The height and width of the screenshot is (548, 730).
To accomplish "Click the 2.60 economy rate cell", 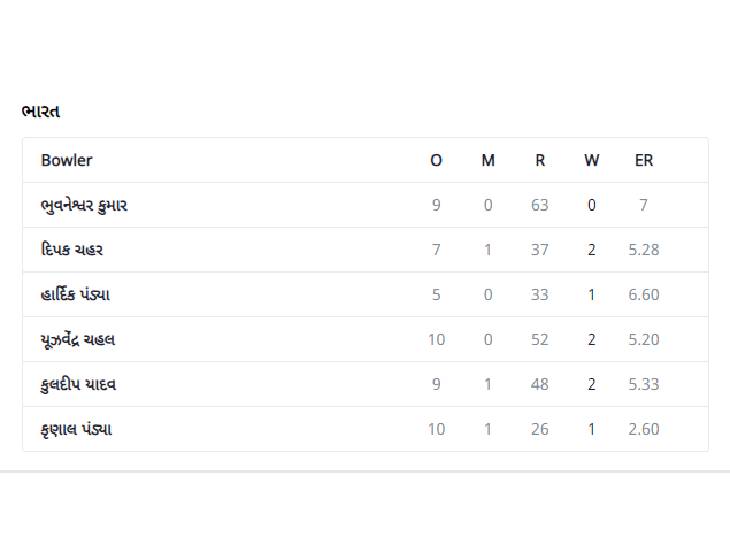I will pyautogui.click(x=644, y=429).
